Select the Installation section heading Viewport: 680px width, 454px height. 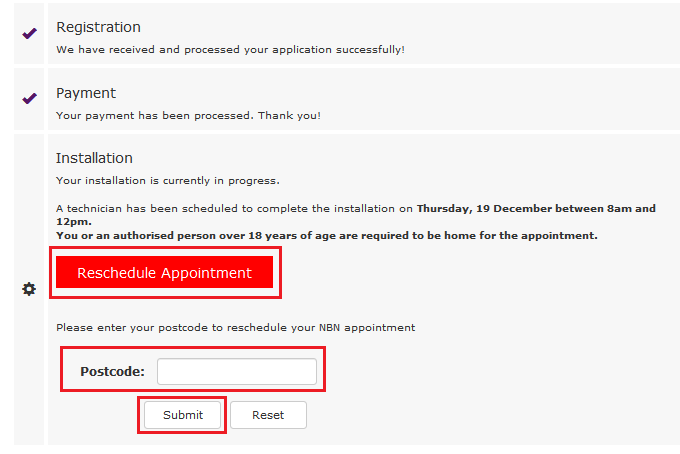click(94, 158)
